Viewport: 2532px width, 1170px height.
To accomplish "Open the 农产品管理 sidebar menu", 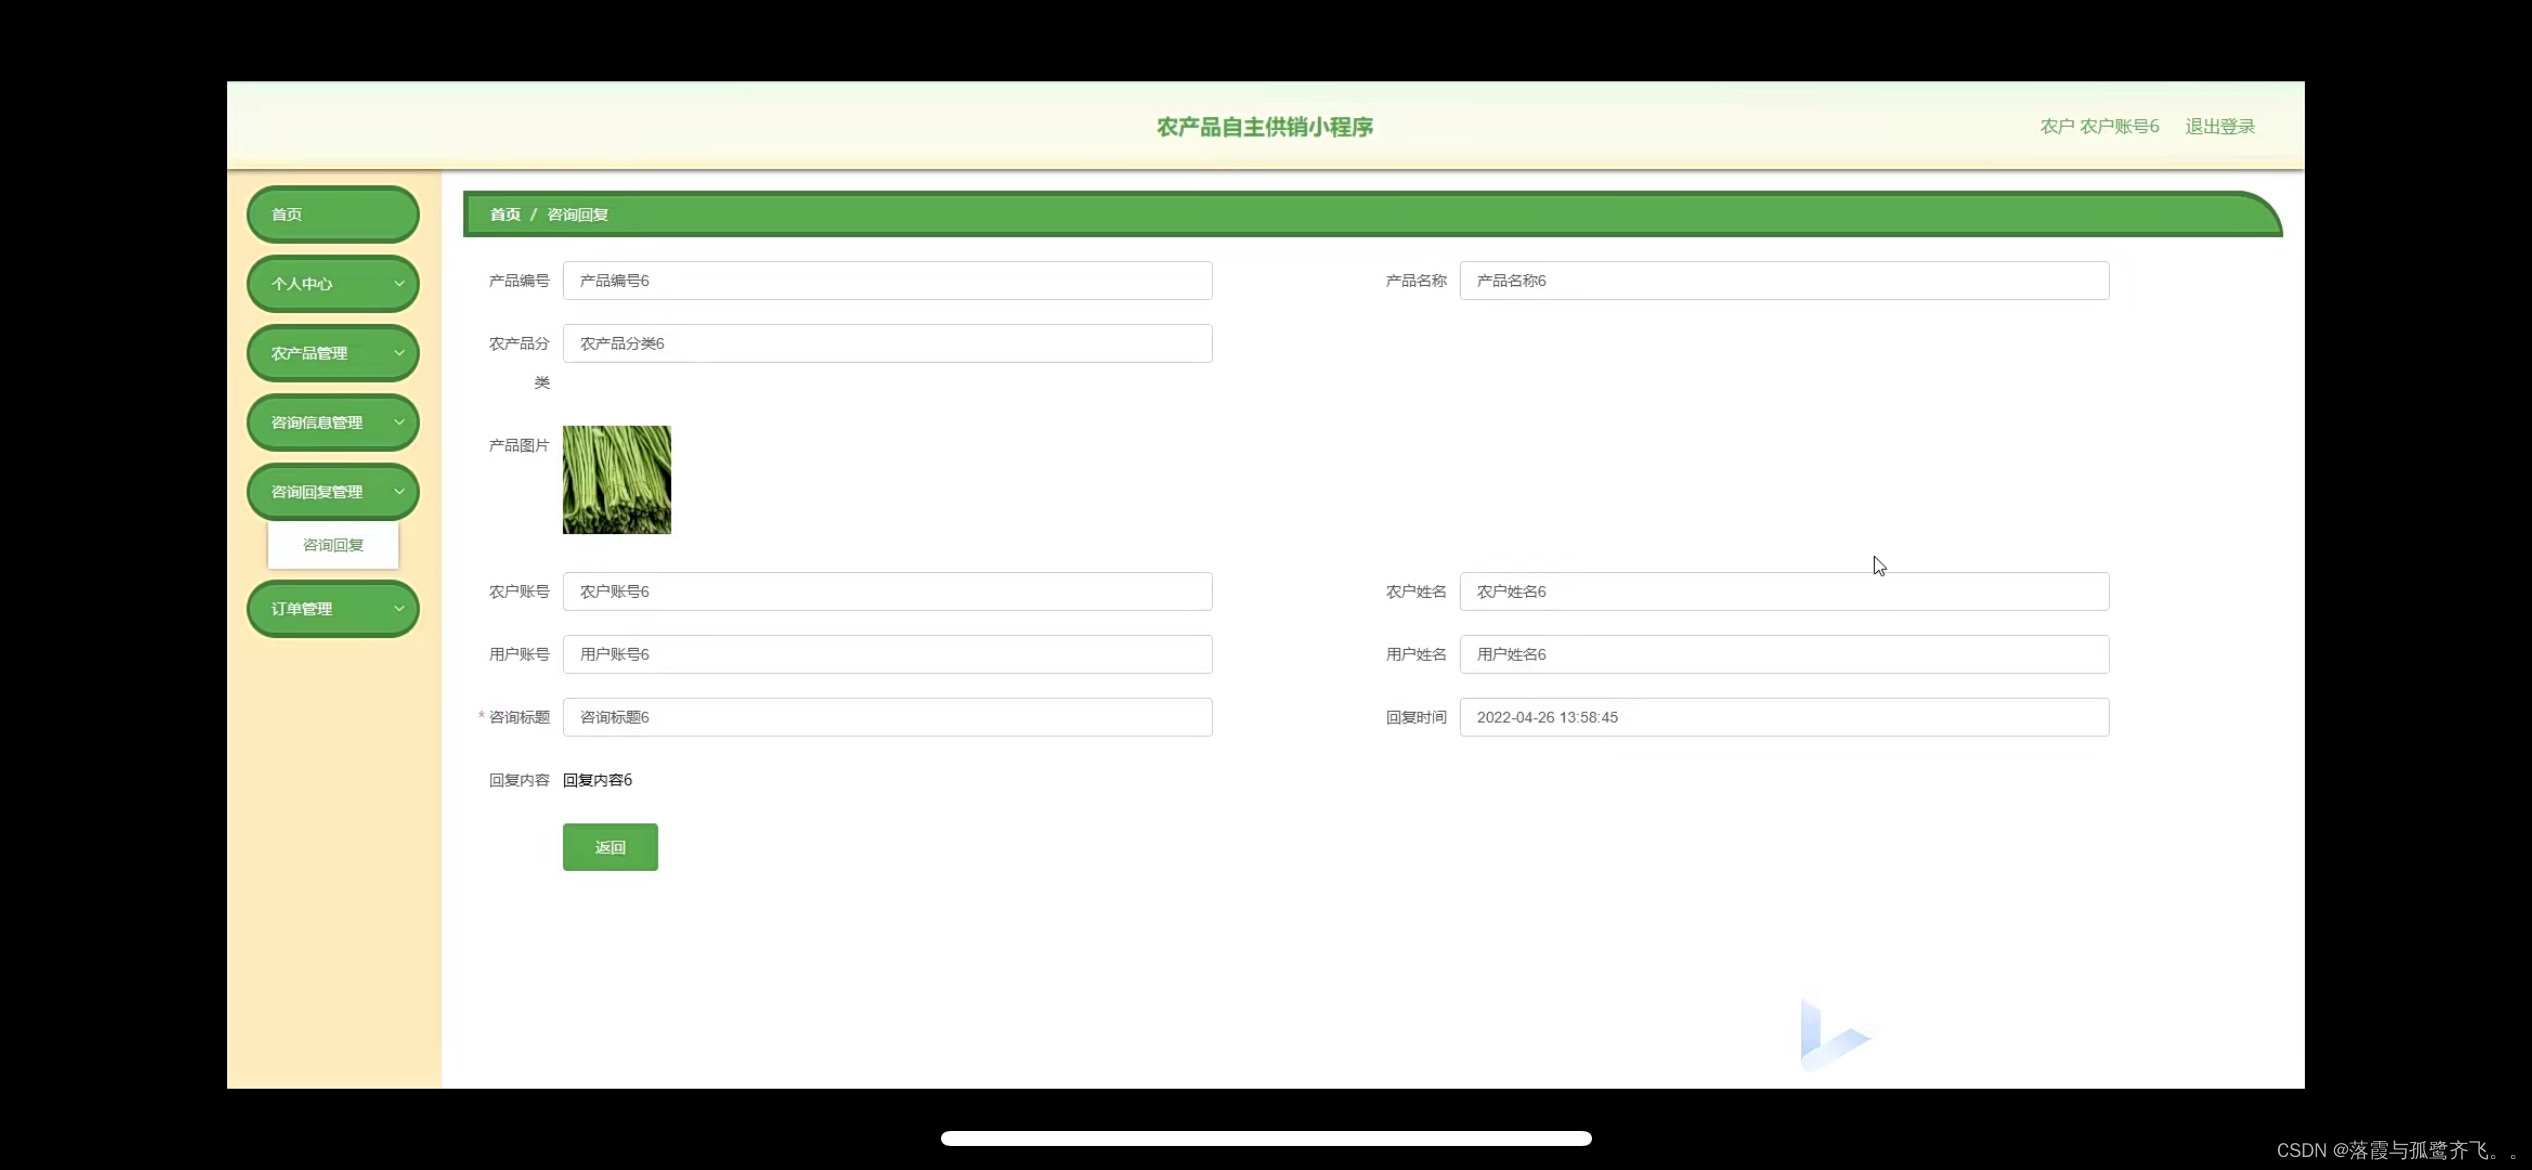I will (x=333, y=353).
